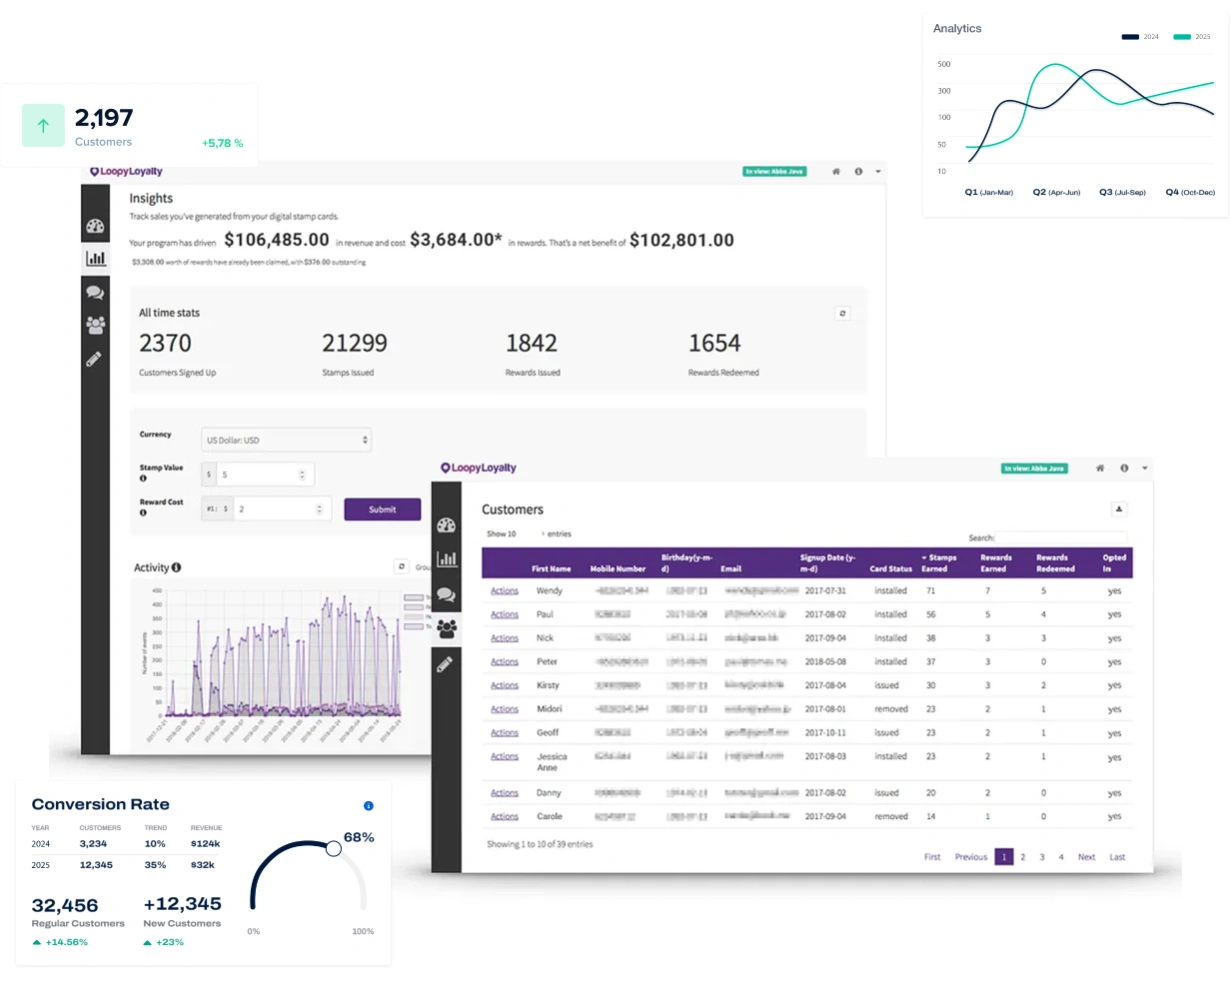This screenshot has width=1231, height=985.
Task: Open Actions link for Carole
Action: pos(504,817)
